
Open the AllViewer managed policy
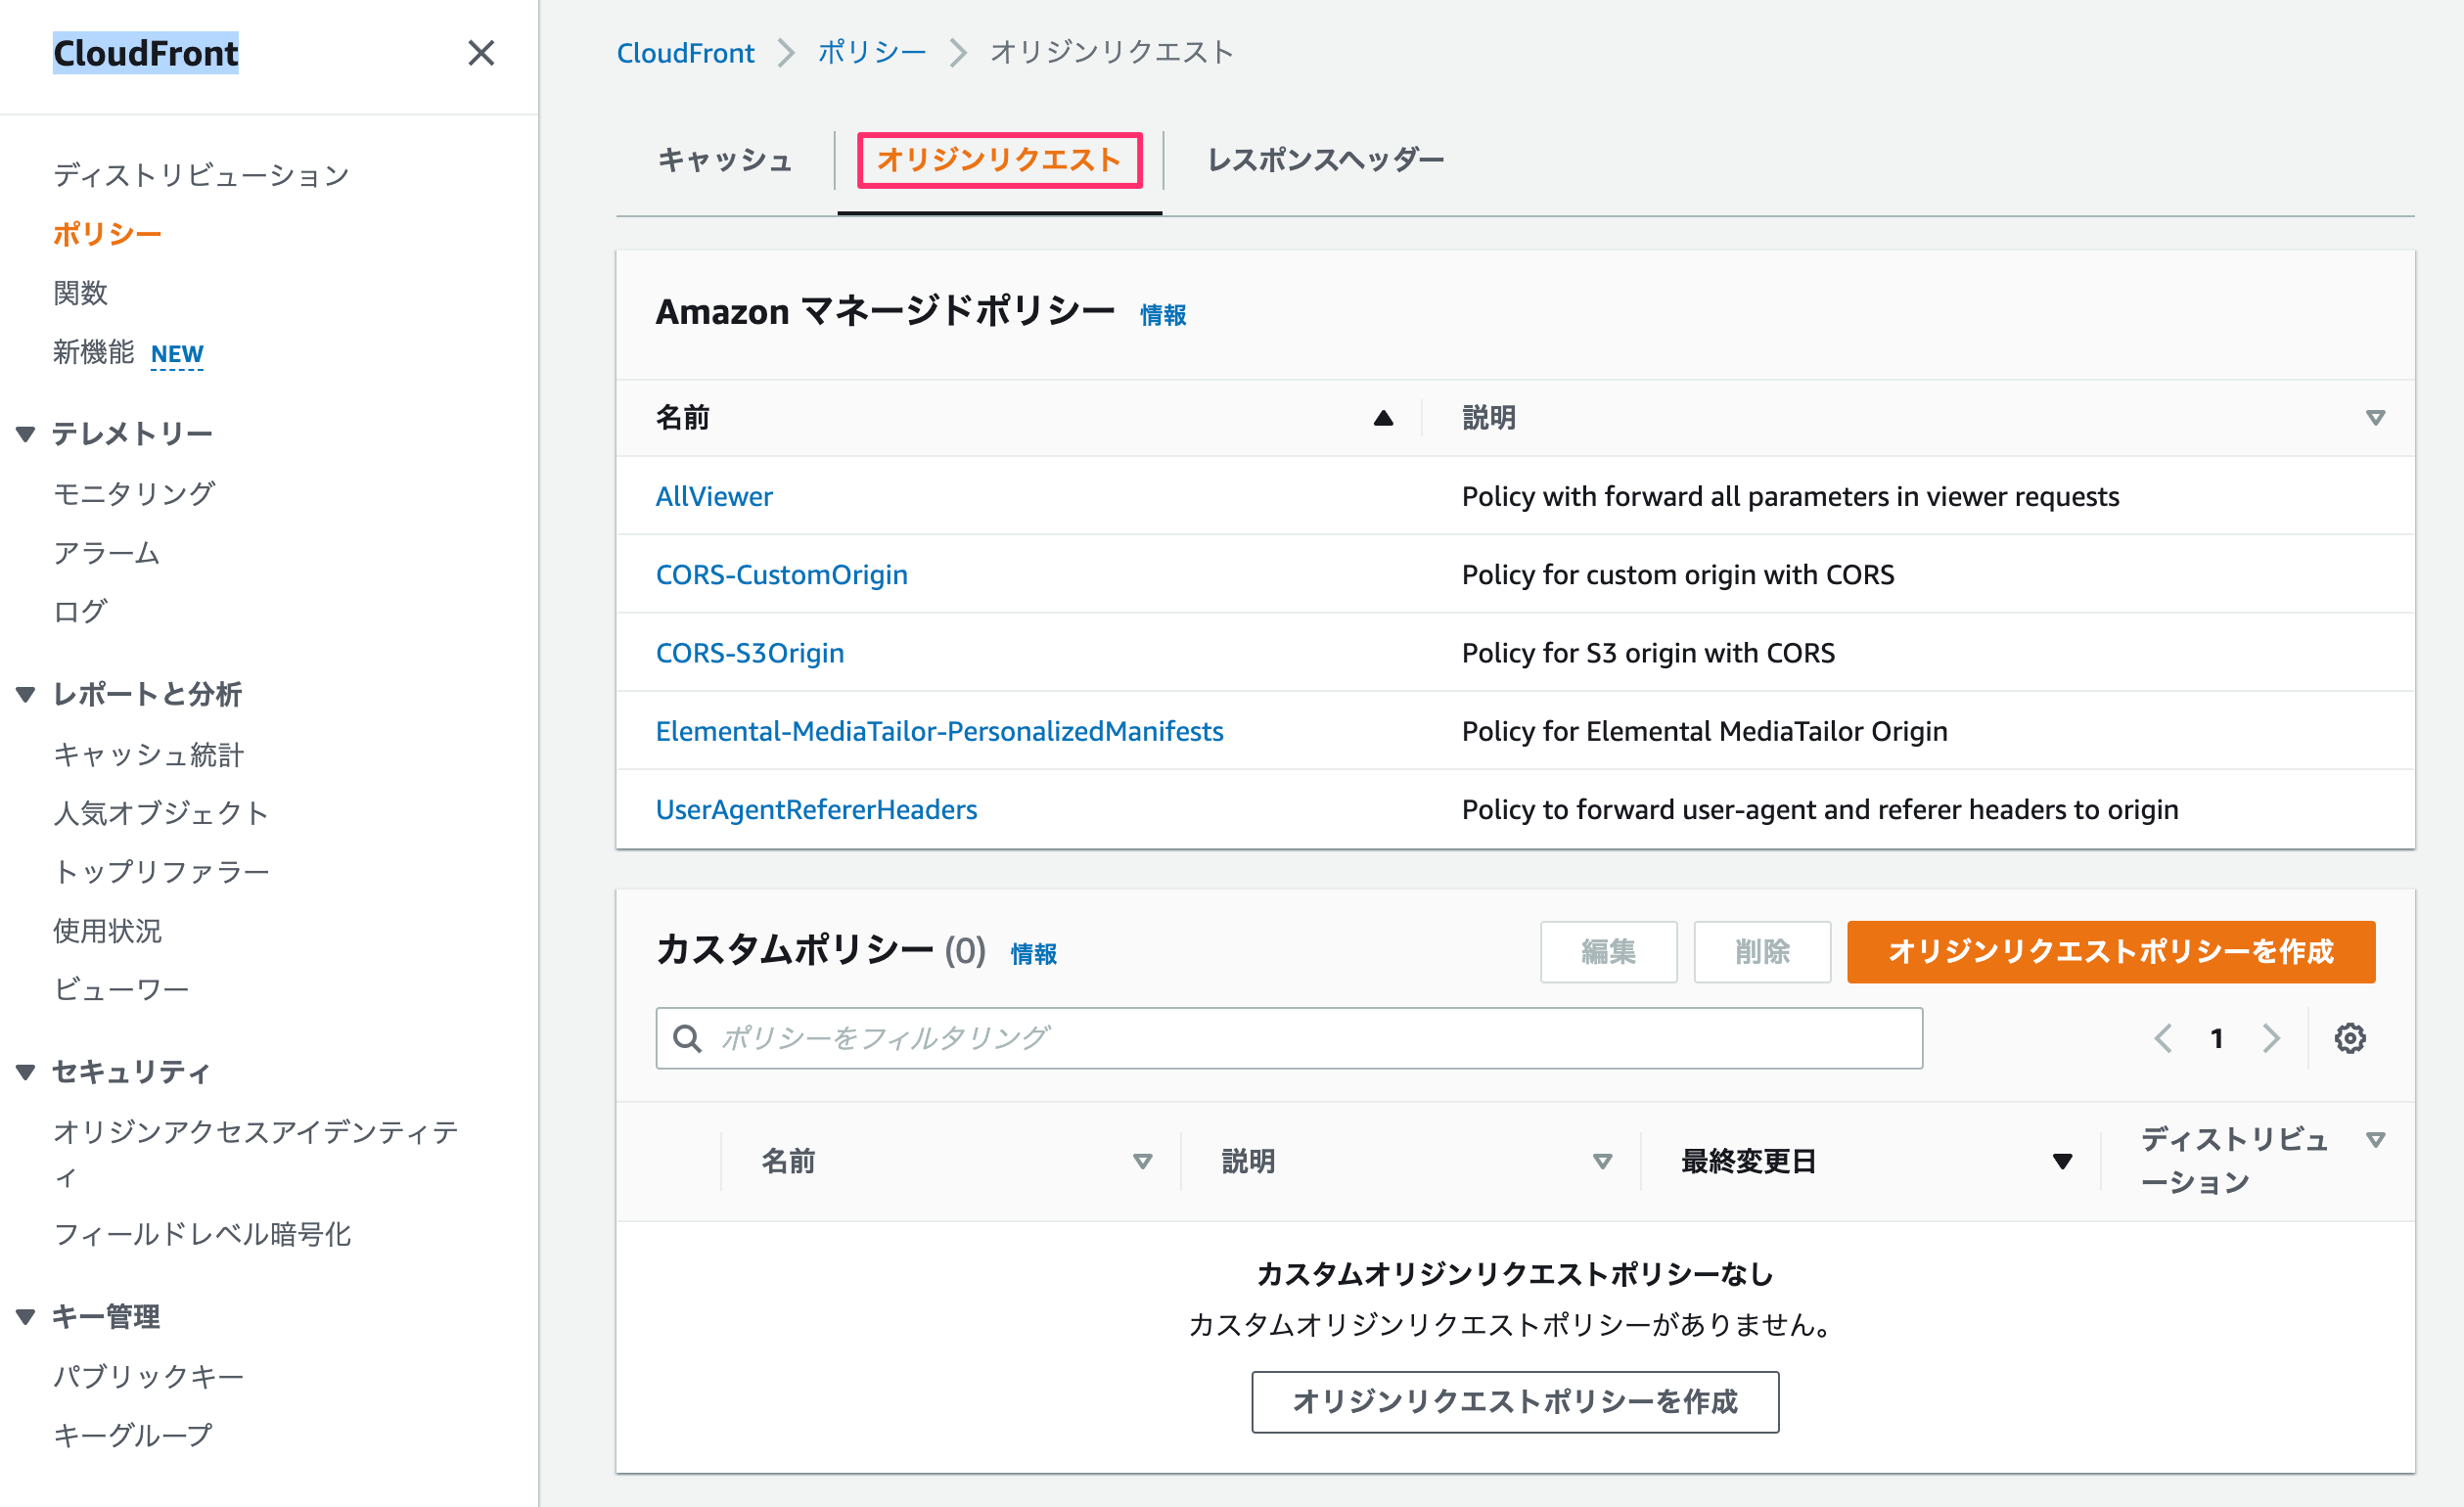click(714, 496)
